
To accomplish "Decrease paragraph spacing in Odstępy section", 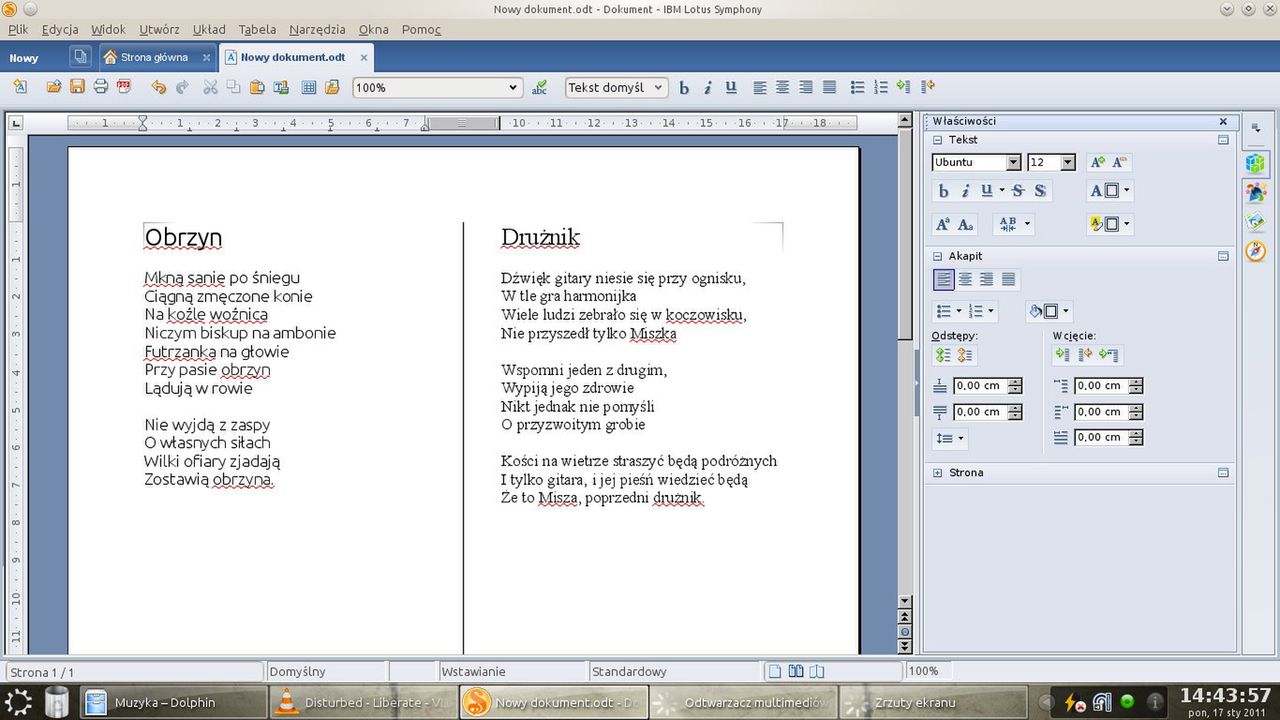I will pos(965,355).
